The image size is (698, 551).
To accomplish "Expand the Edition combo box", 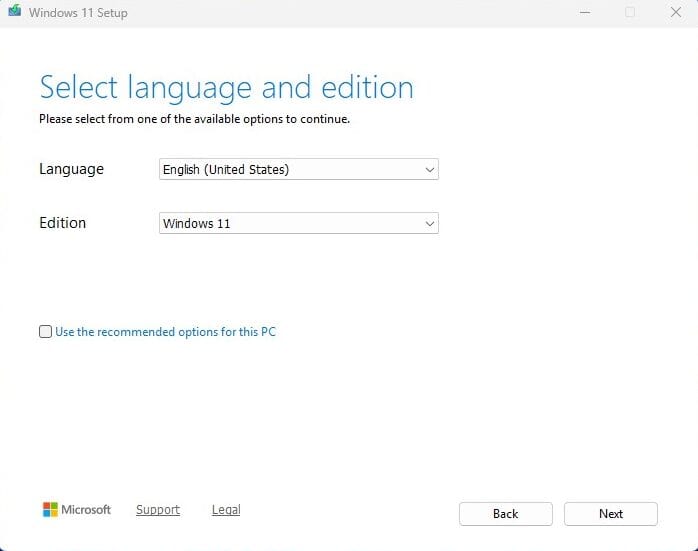I will [298, 224].
